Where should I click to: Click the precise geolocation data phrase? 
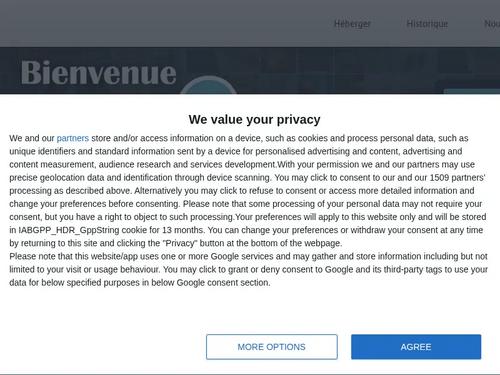[57, 177]
